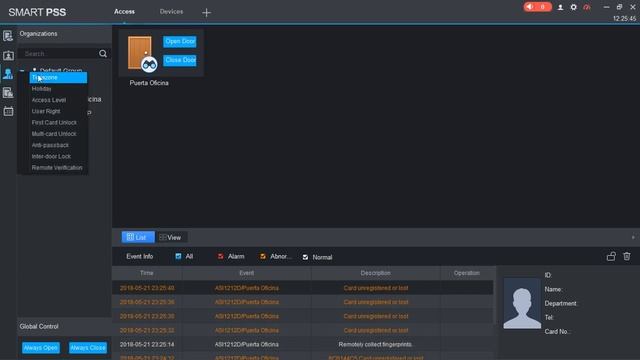Click the Operation column header
Image resolution: width=640 pixels, height=360 pixels.
tap(467, 273)
